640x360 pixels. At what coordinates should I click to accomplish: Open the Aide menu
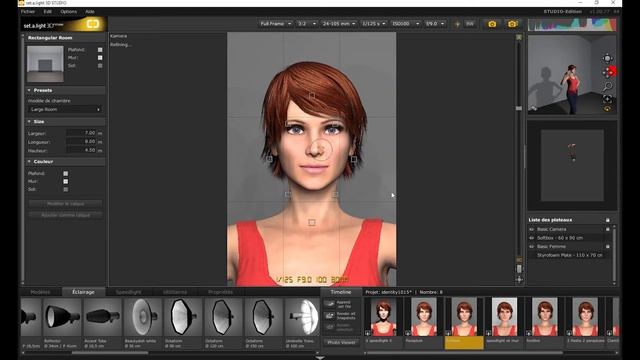coord(90,12)
